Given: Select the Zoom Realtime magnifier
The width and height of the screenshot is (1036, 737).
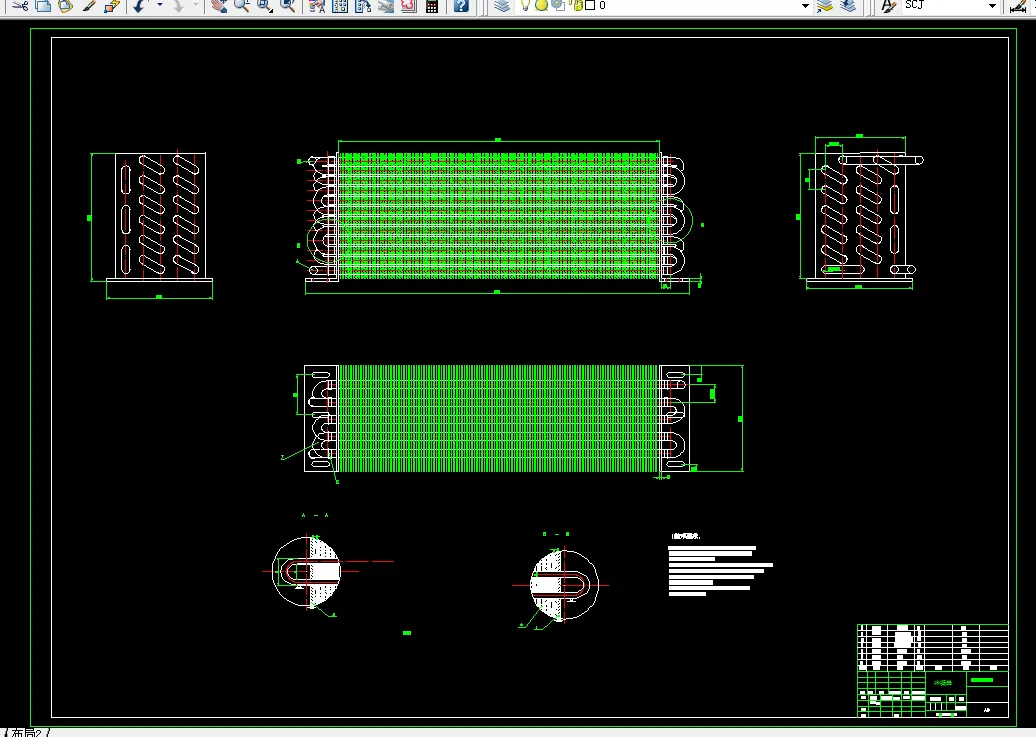Looking at the screenshot, I should click(241, 5).
